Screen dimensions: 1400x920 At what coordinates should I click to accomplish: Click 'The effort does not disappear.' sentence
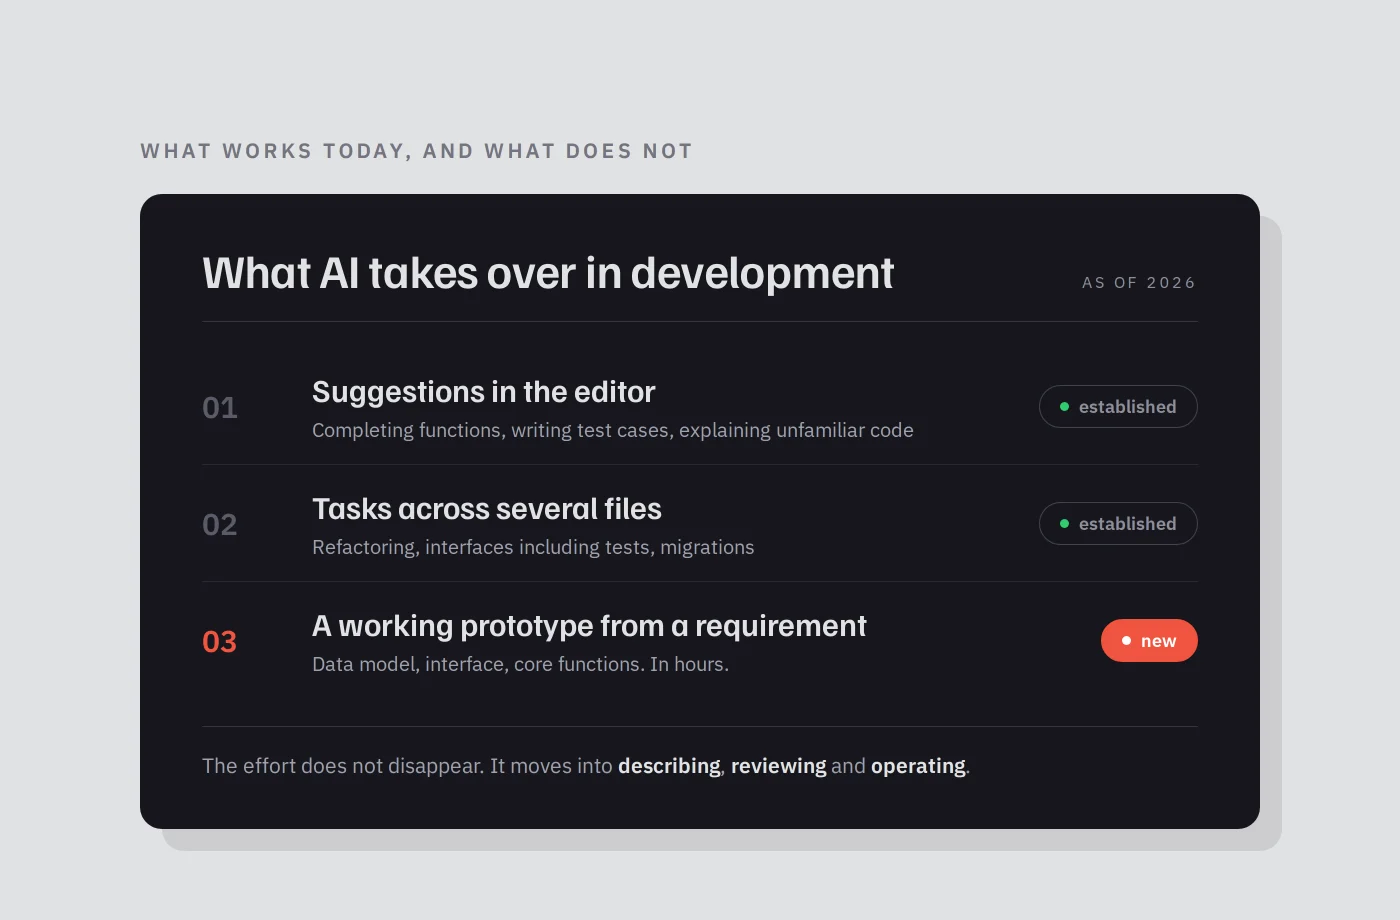343,766
